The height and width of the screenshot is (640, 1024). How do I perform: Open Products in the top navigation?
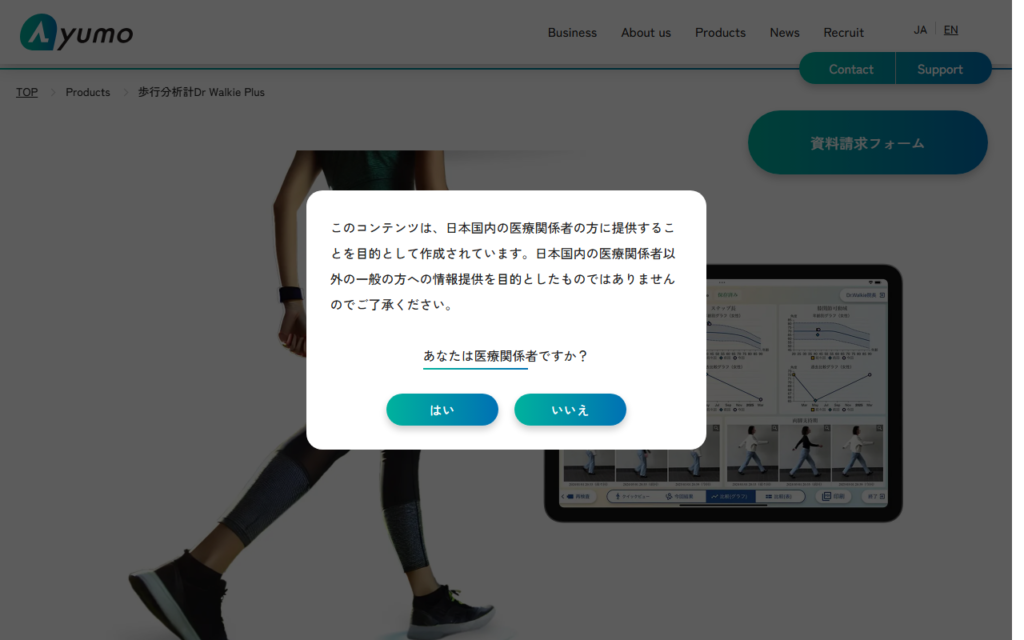[720, 32]
